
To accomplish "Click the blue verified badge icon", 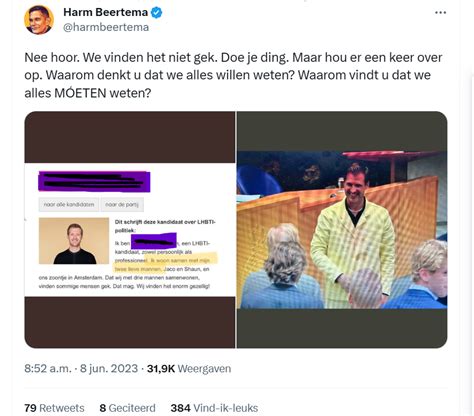I will click(157, 13).
